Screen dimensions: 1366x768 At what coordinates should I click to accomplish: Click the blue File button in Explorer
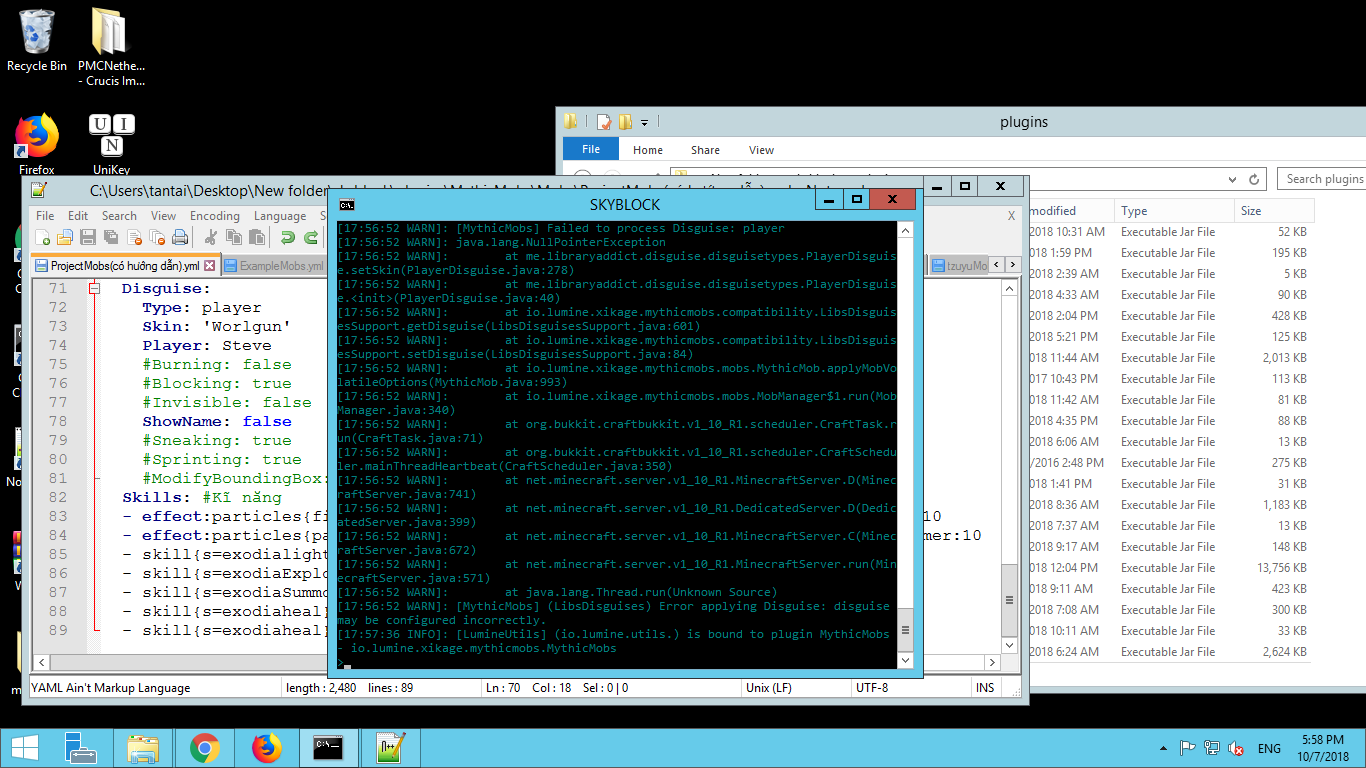coord(591,149)
